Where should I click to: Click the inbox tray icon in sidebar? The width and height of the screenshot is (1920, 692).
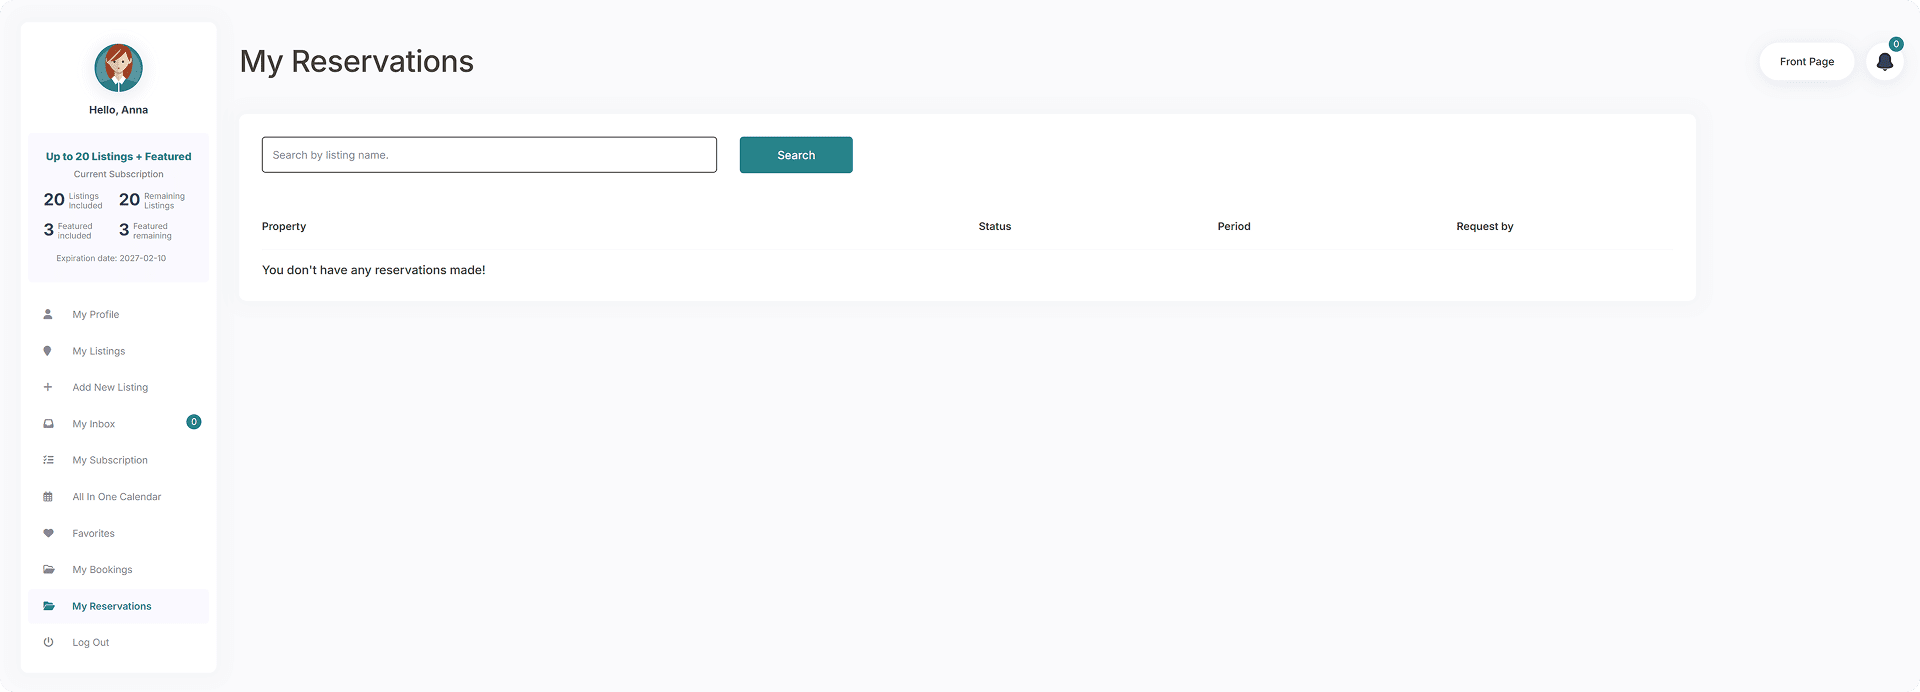point(48,424)
